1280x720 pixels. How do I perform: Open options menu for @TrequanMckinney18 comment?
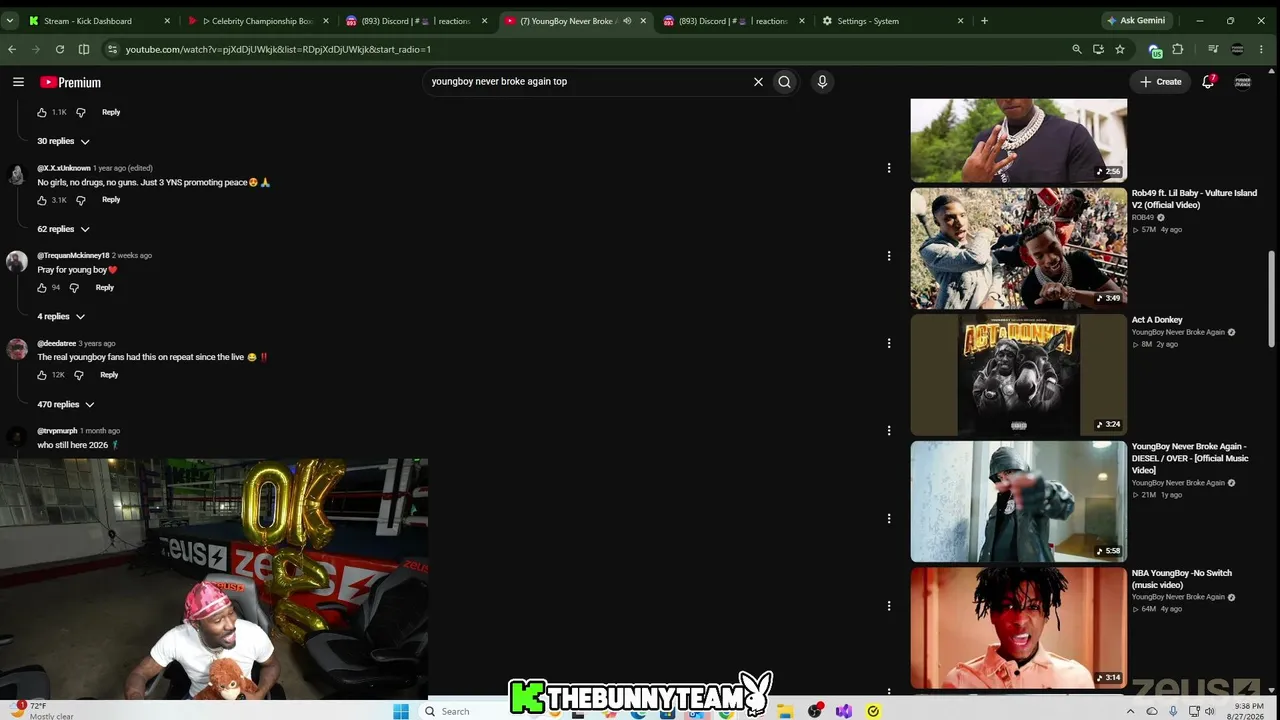point(889,256)
